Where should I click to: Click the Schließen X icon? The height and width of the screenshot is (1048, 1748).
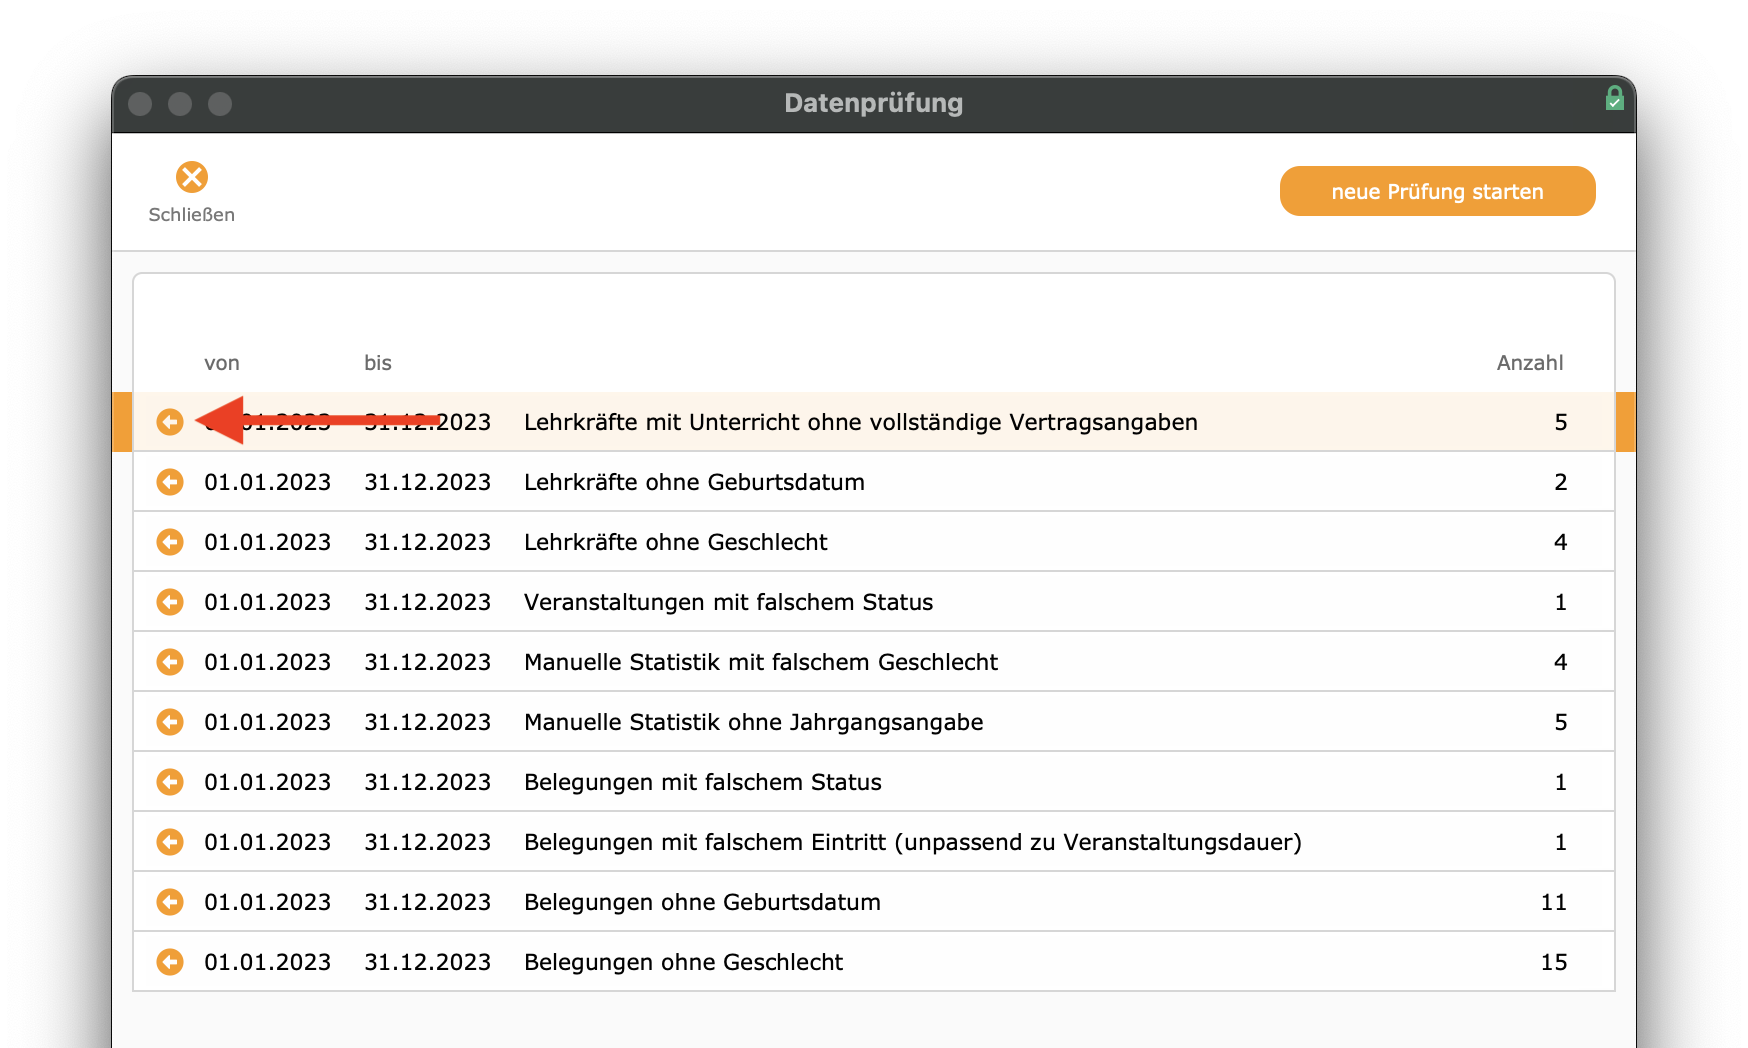point(192,177)
